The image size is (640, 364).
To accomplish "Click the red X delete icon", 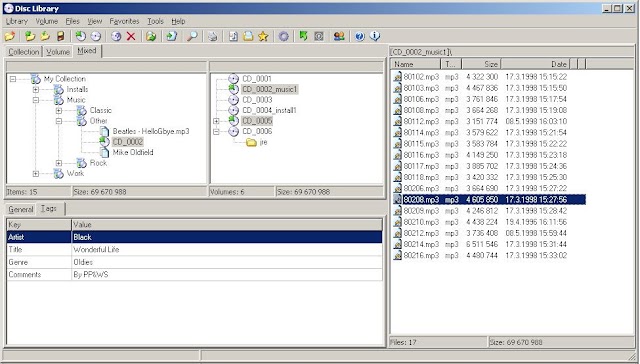I will pos(131,36).
